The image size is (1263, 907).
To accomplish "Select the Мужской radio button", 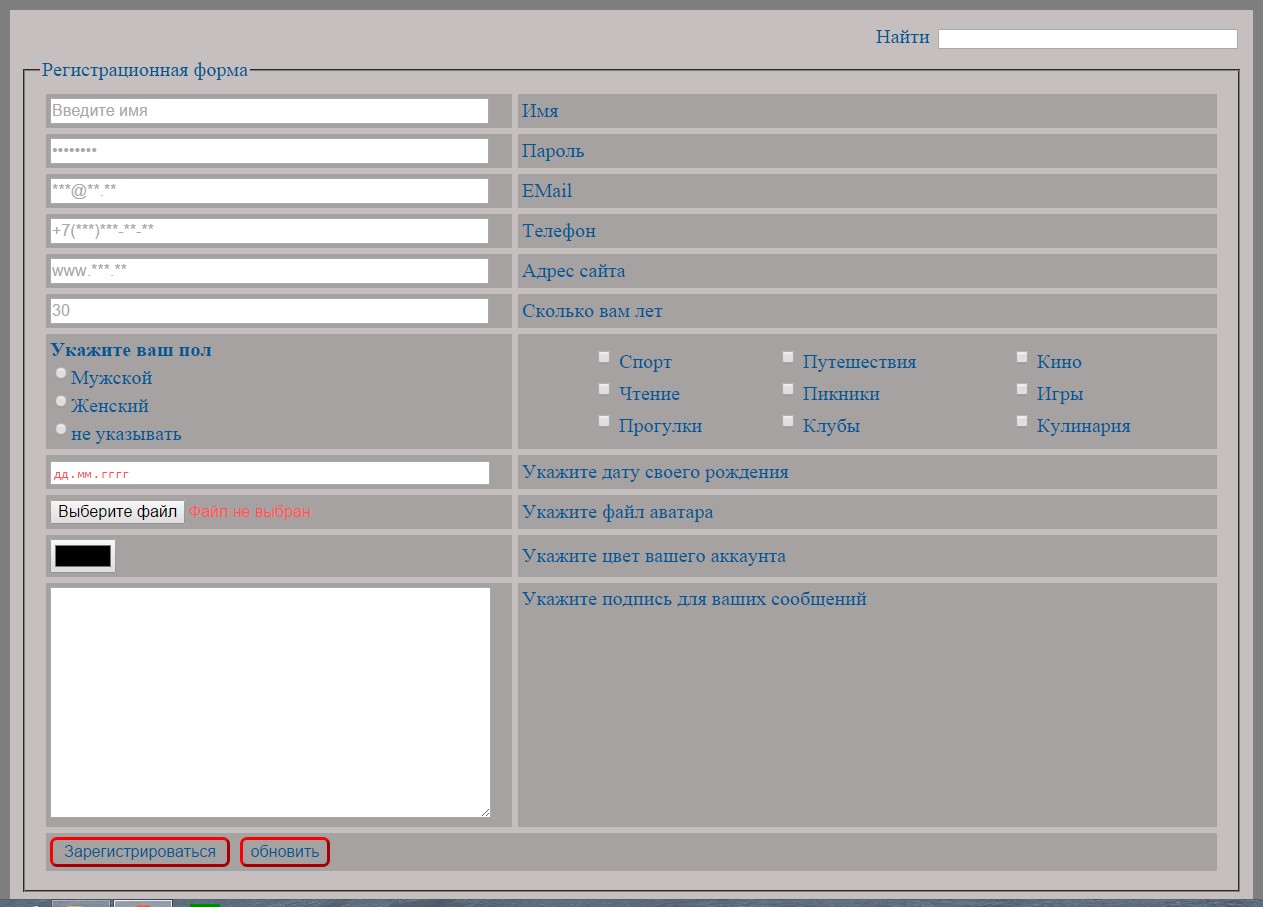I will coord(61,373).
